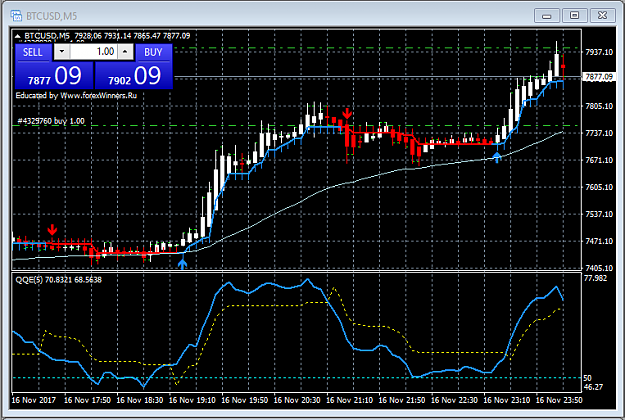This screenshot has height=420, width=625.
Task: Click the 16 Nov 17:50 time label
Action: (x=87, y=400)
